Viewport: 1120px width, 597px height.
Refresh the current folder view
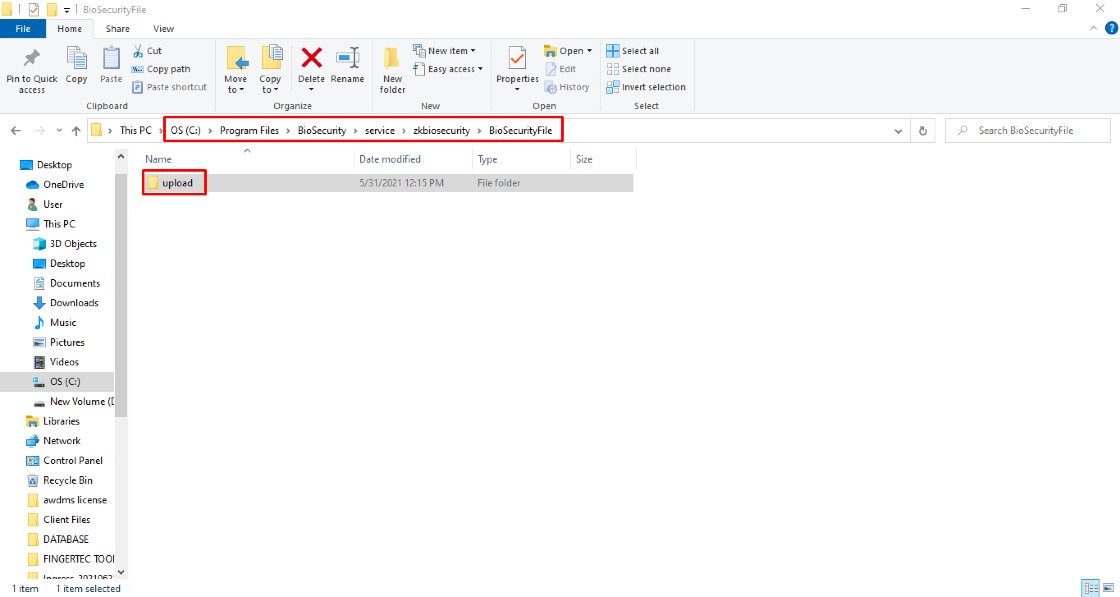click(923, 131)
